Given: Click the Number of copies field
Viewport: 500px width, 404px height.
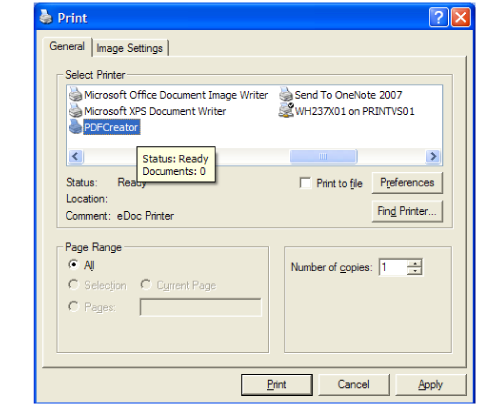Looking at the screenshot, I should click(393, 267).
